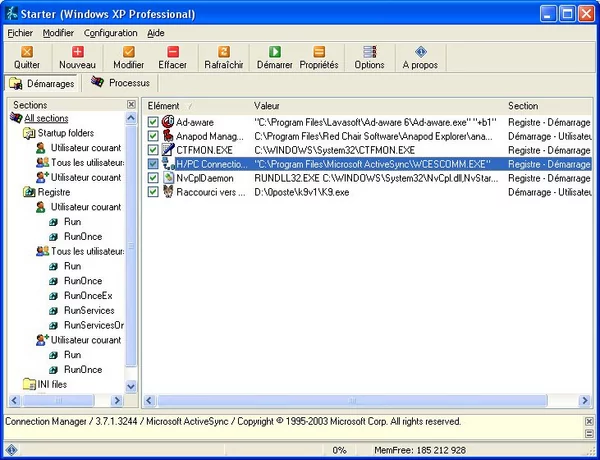Screen dimensions: 600x460
Task: Open the Fichier menu
Action: (20, 33)
